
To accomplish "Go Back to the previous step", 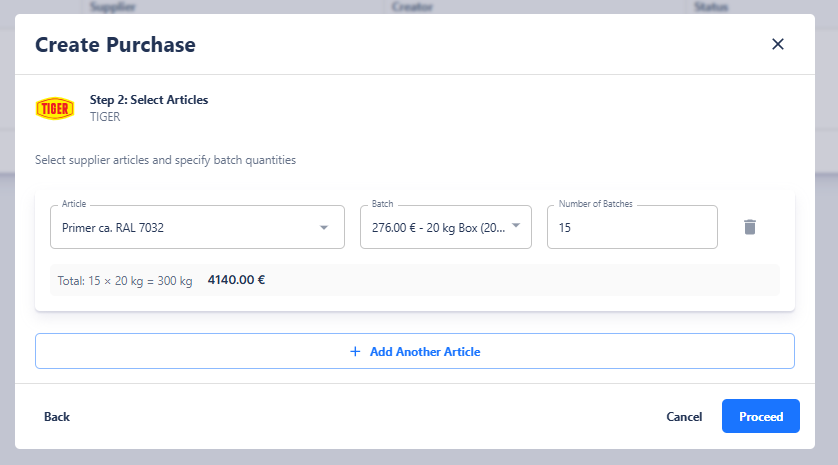I will pos(57,417).
